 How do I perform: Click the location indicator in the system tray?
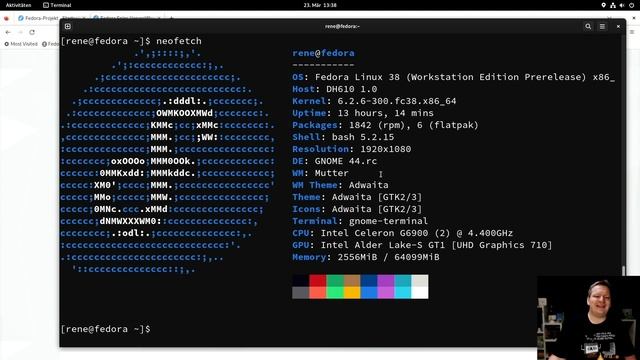[604, 5]
